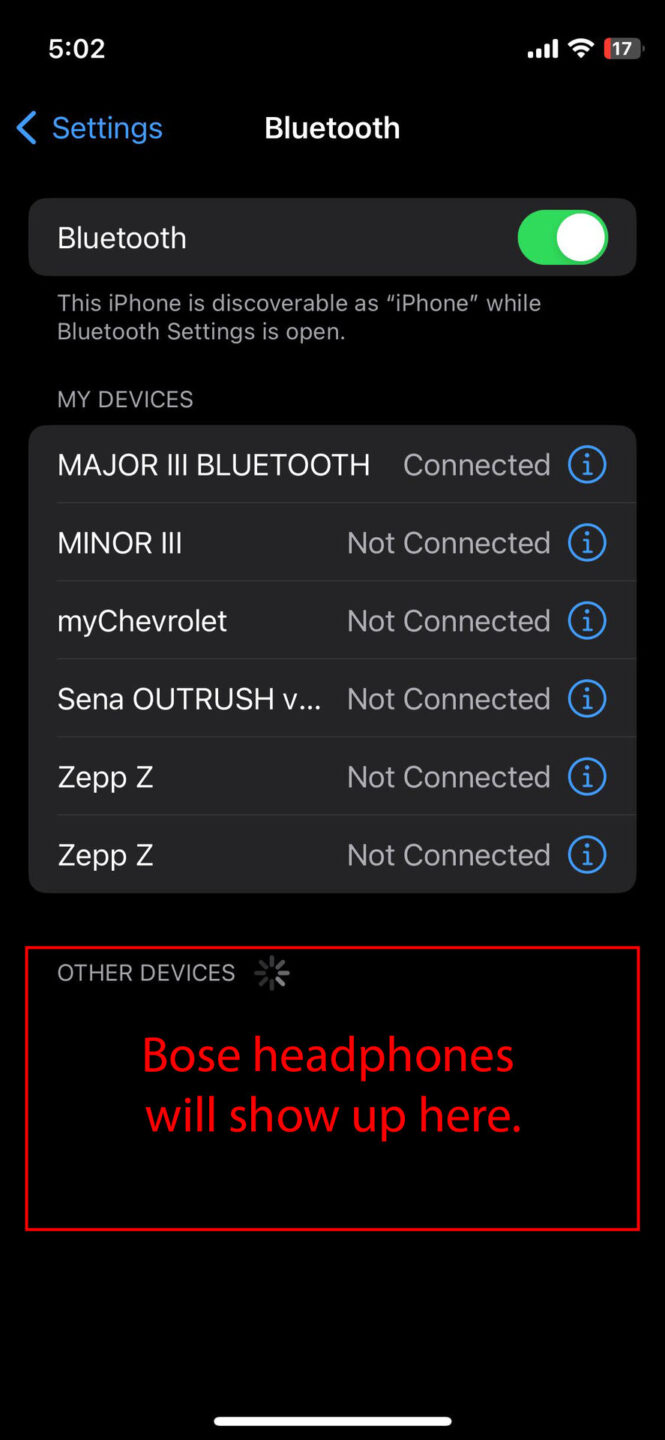Image resolution: width=665 pixels, height=1440 pixels.
Task: Show myChevrolet device info details
Action: pos(587,621)
